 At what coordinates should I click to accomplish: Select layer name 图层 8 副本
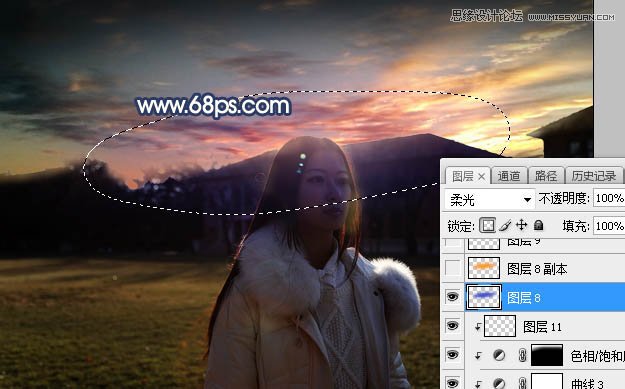pos(537,269)
